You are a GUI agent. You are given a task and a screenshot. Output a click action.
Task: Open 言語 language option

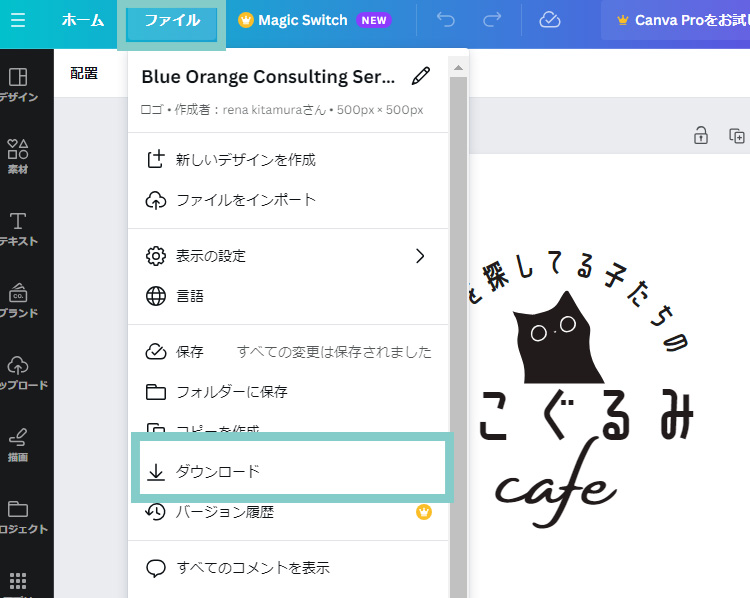click(288, 296)
